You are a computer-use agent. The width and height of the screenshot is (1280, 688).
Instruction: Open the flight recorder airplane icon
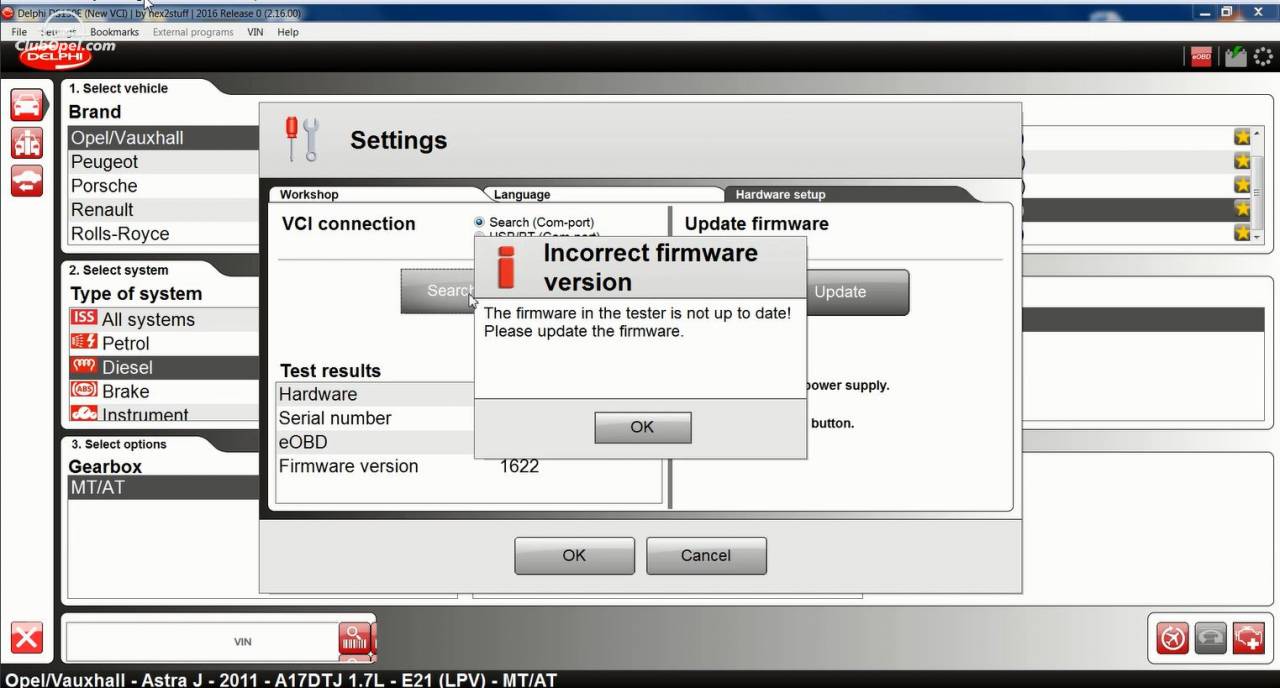point(1173,637)
